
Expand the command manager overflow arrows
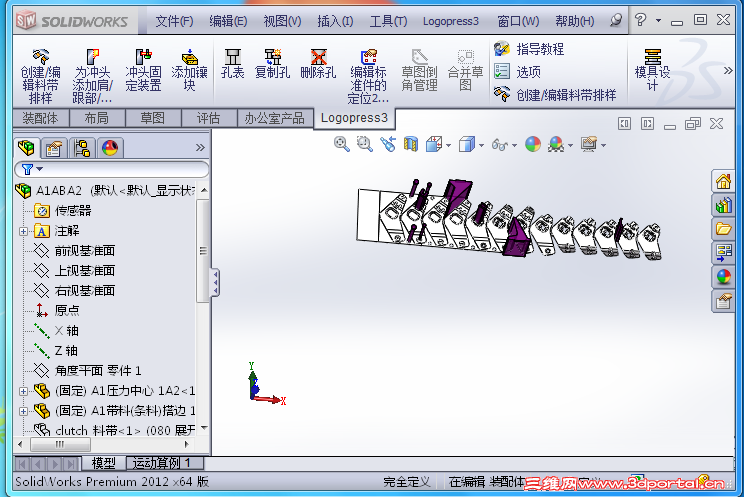pyautogui.click(x=728, y=71)
